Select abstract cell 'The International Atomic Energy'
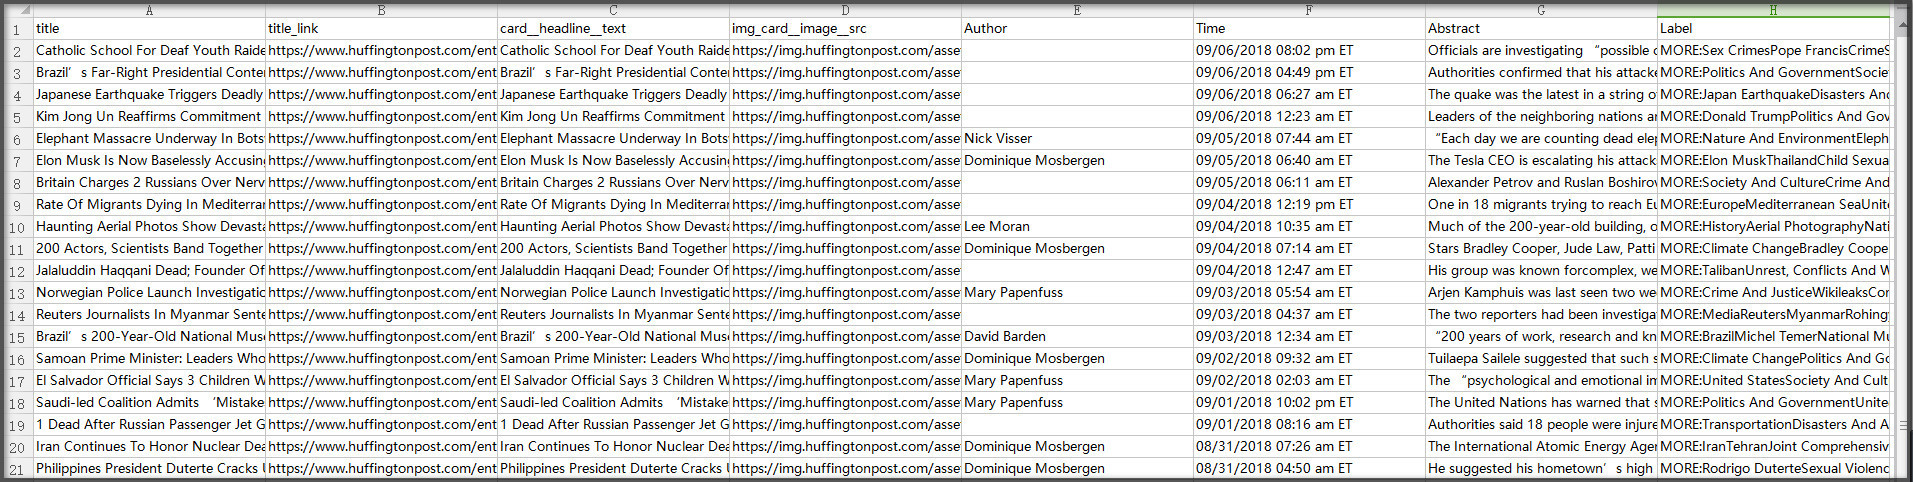Image resolution: width=1913 pixels, height=482 pixels. pyautogui.click(x=1541, y=446)
